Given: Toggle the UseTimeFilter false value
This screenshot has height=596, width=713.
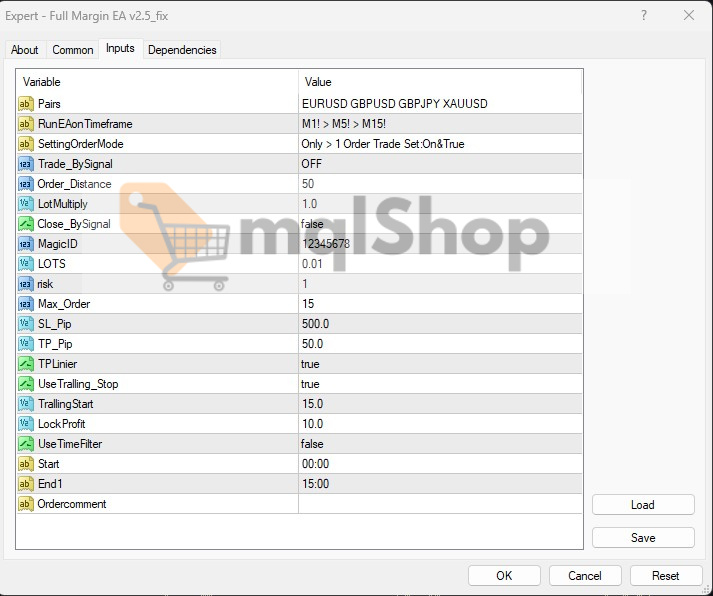Looking at the screenshot, I should (x=440, y=444).
